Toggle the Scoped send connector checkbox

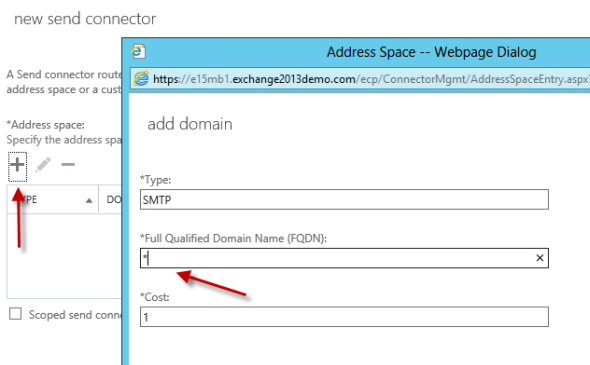tap(15, 314)
